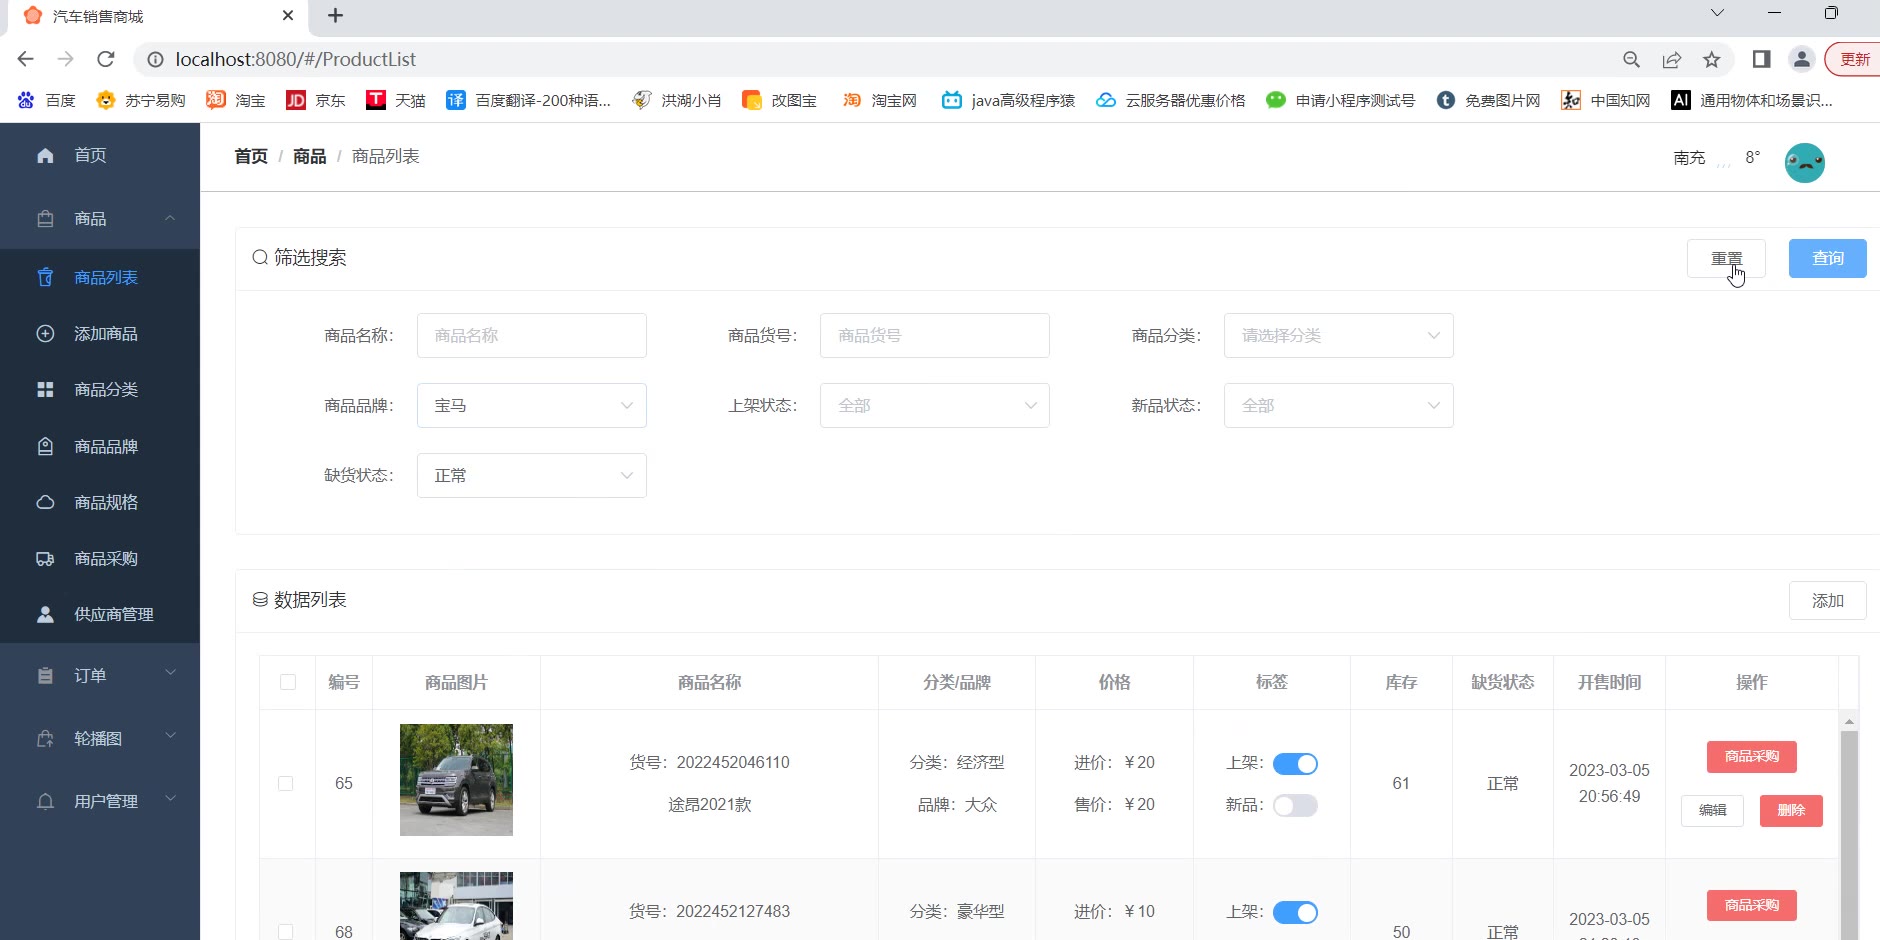Screen dimensions: 1880x940
Task: Click the Add Product (添加商品) plus icon
Action: [x=45, y=334]
